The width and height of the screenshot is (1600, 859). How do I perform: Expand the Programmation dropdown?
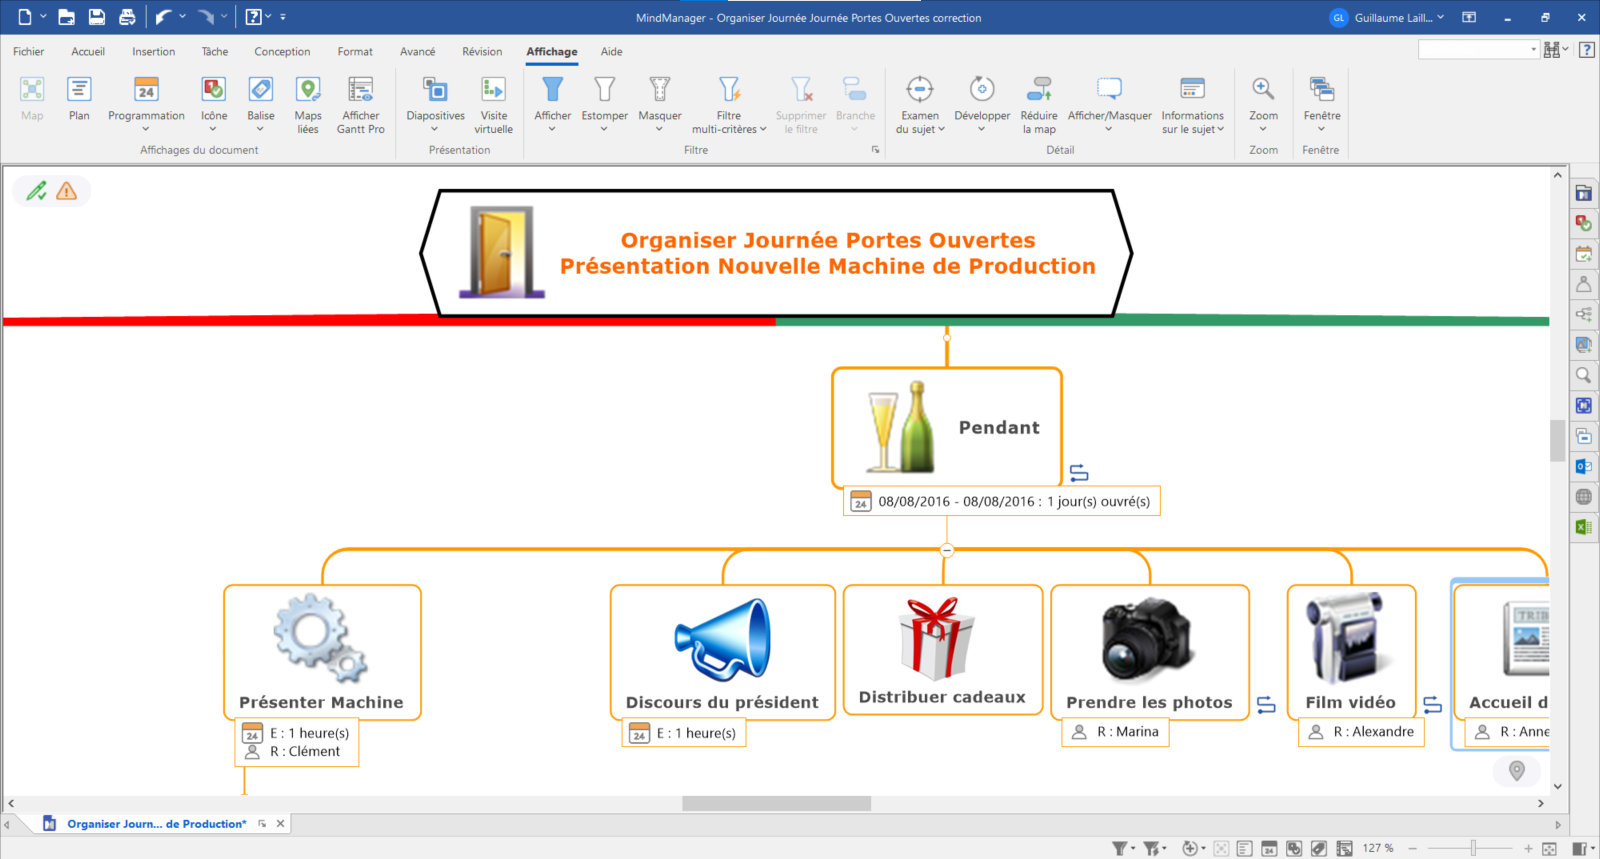point(146,128)
